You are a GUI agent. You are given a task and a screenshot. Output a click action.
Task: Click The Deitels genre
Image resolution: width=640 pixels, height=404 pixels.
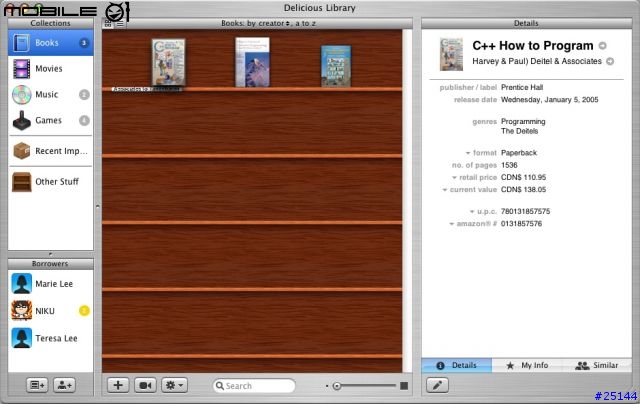519,131
